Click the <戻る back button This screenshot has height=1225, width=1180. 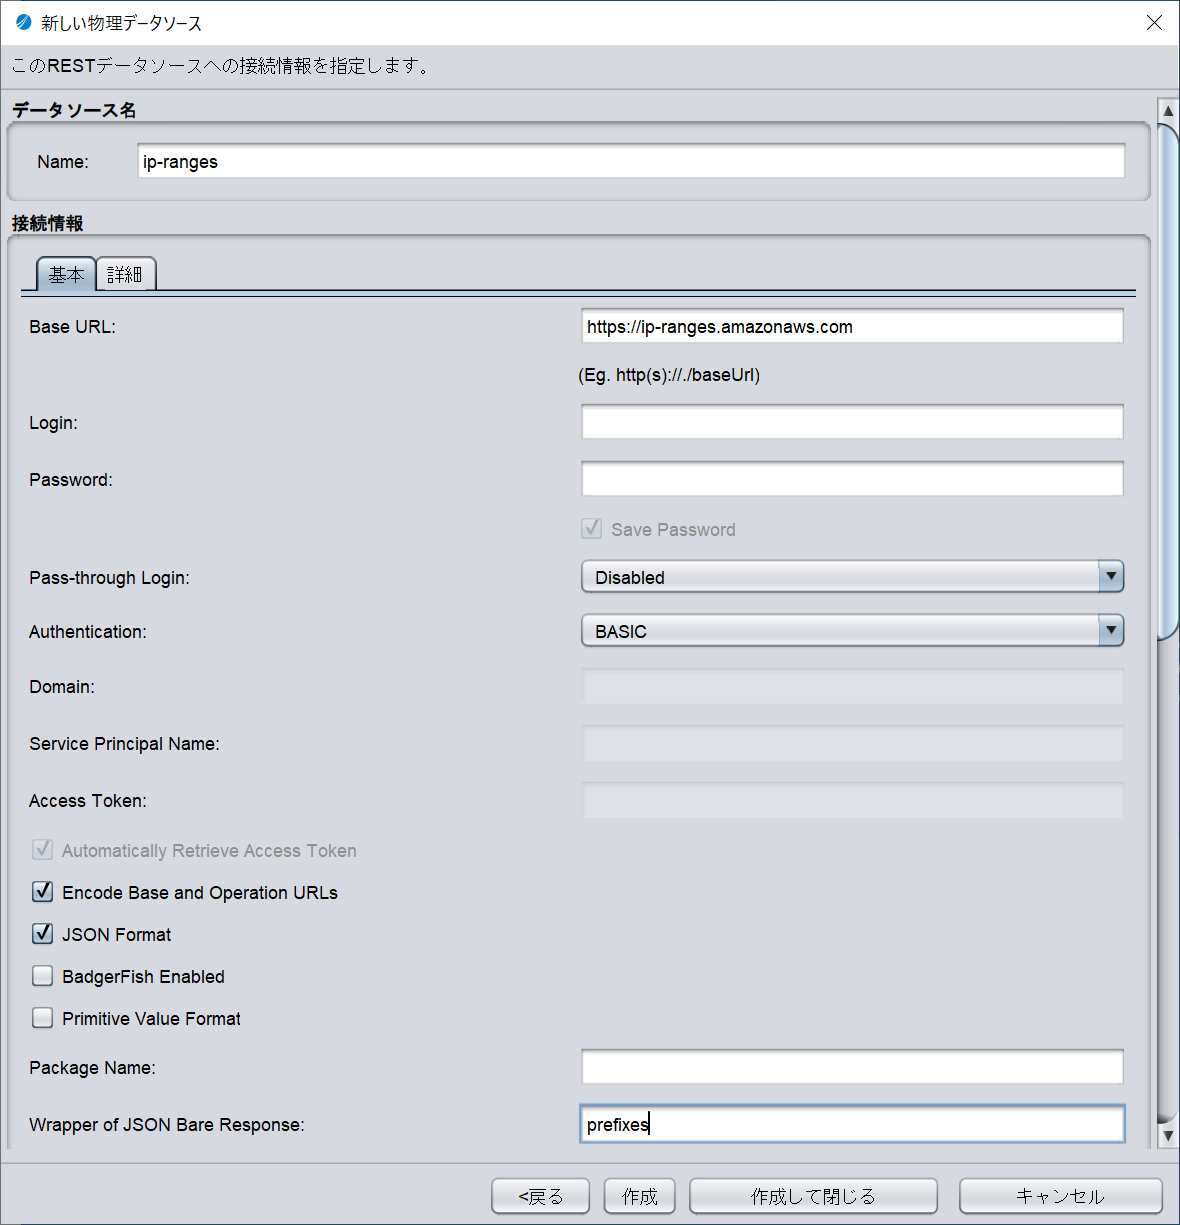click(x=541, y=1196)
